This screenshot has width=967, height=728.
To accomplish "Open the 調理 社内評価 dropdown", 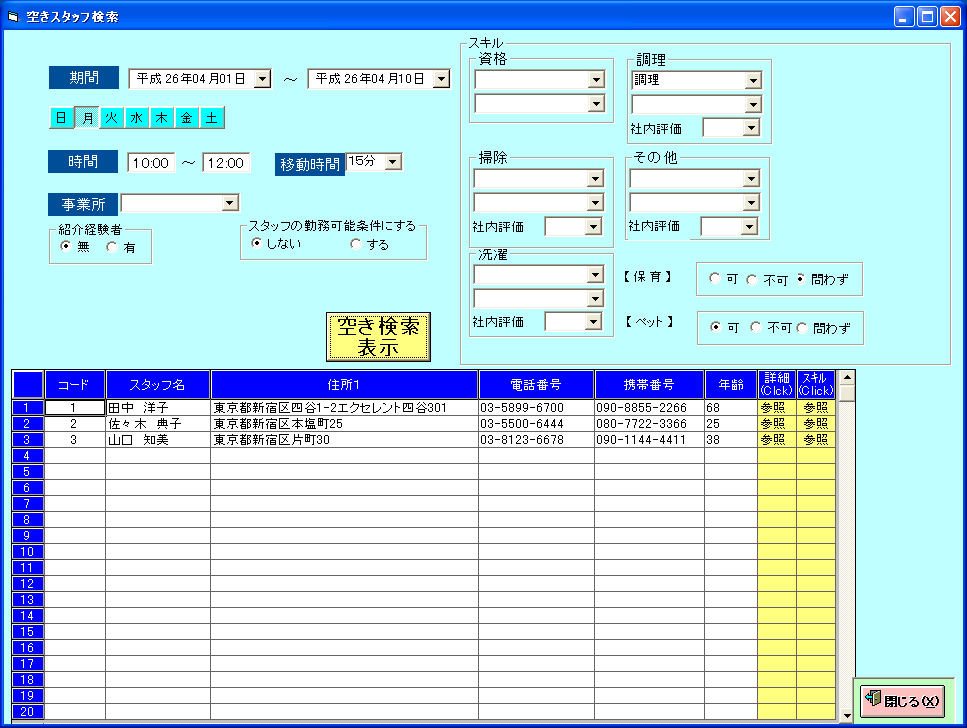I will tap(751, 128).
